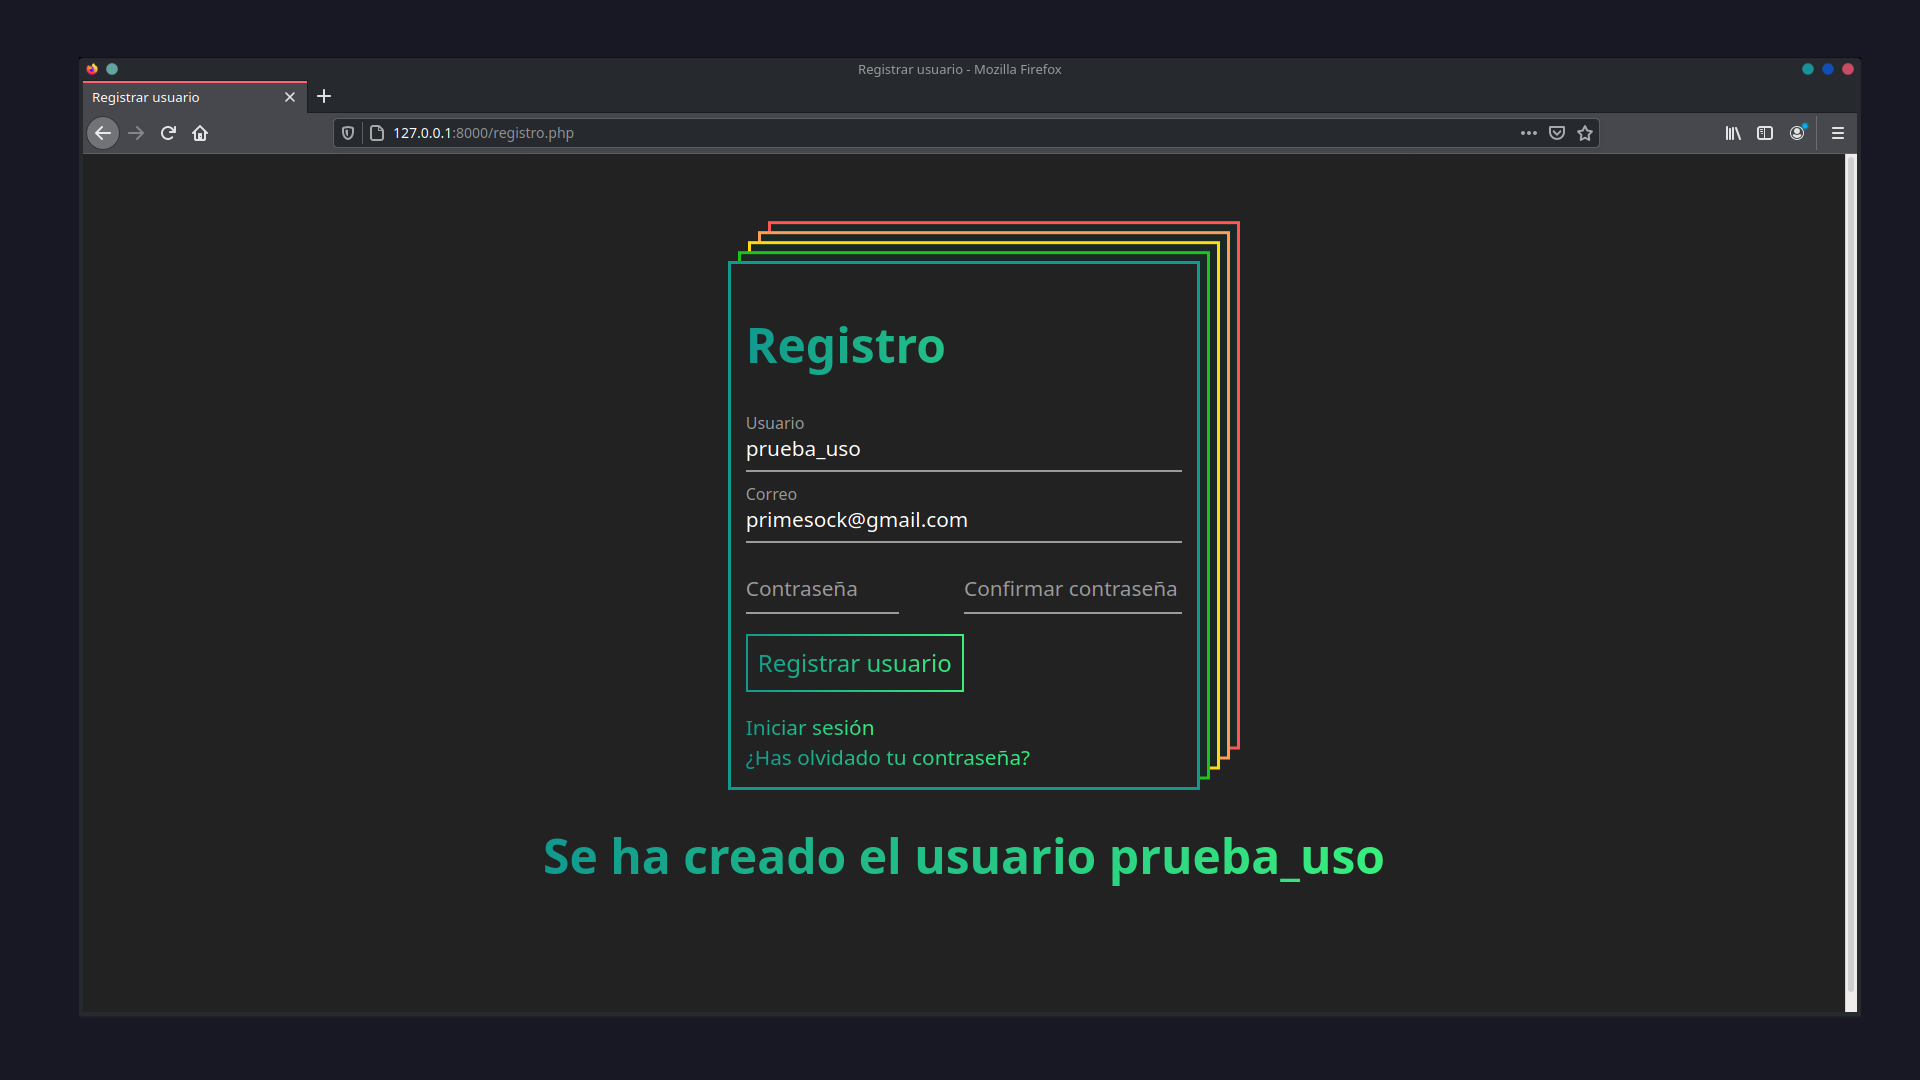Reload the registro.php page
1920x1080 pixels.
(168, 133)
